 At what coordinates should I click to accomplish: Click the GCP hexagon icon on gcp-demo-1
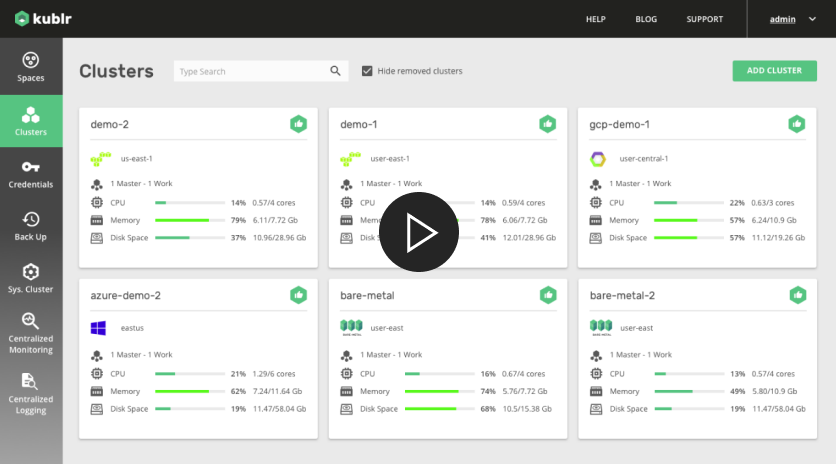click(x=598, y=159)
